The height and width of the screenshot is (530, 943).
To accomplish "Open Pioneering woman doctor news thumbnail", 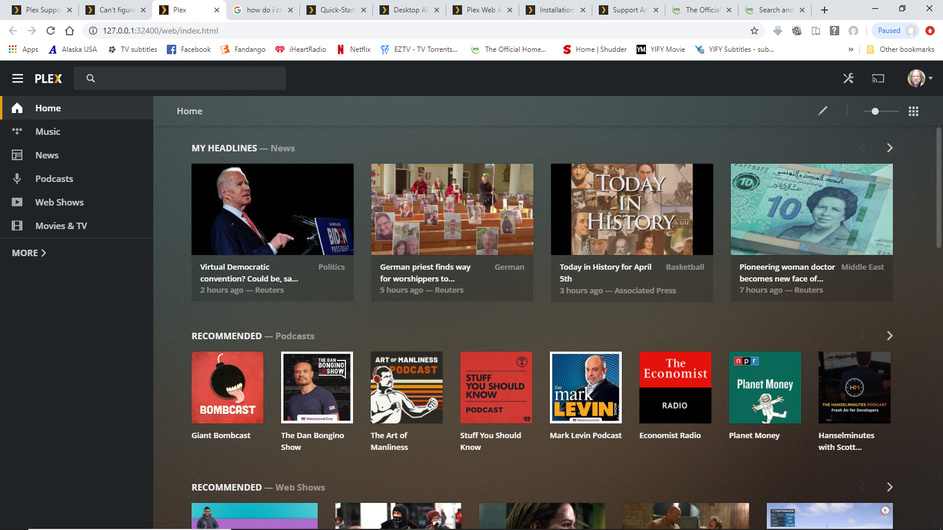I will 811,209.
